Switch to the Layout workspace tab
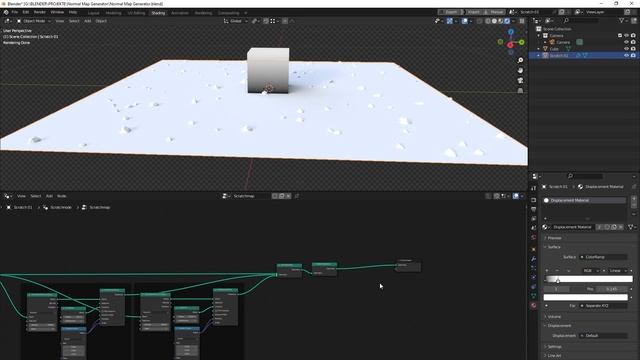The width and height of the screenshot is (640, 360). point(93,13)
